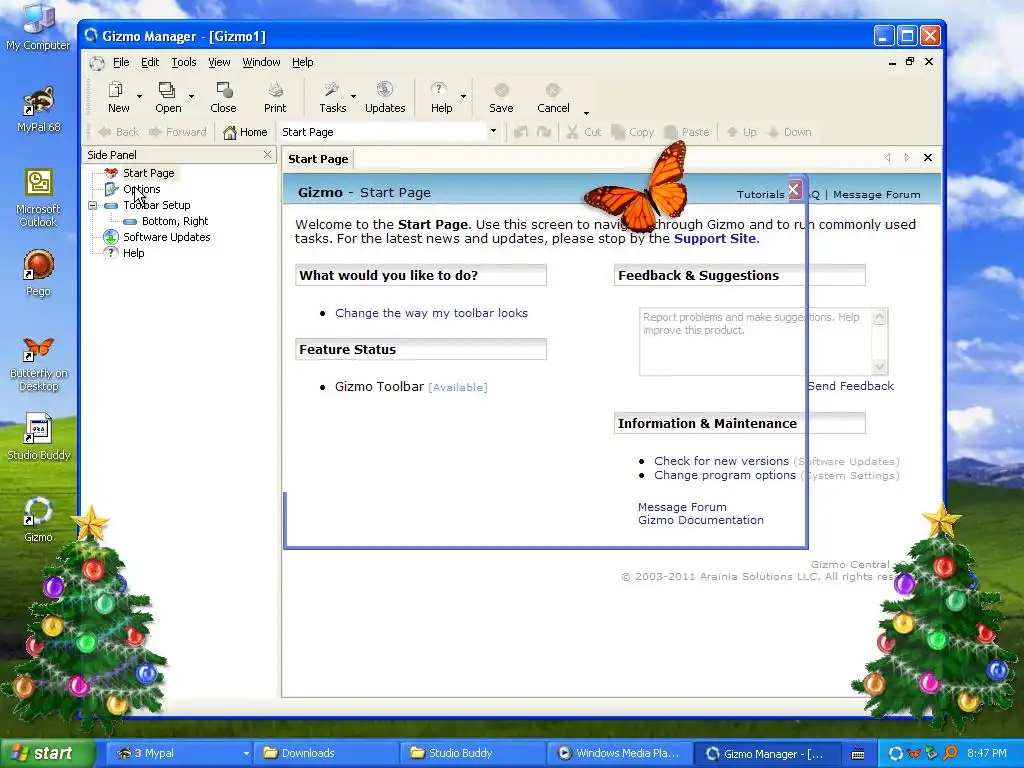
Task: Open the Help button dropdown arrow
Action: tap(463, 97)
